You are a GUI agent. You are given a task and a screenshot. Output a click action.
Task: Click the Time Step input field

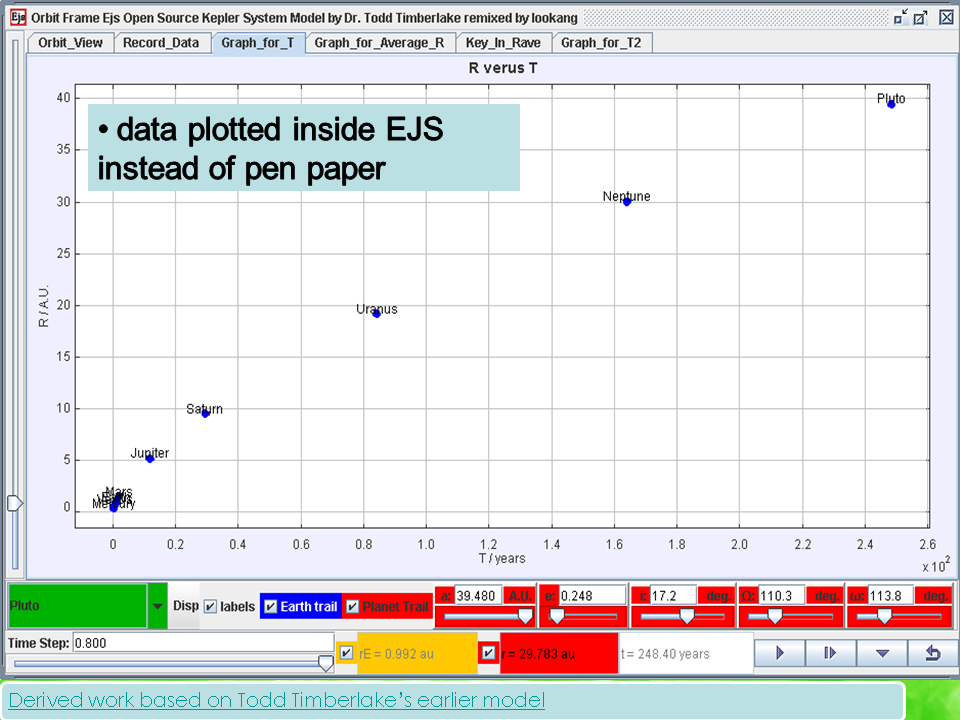point(203,643)
